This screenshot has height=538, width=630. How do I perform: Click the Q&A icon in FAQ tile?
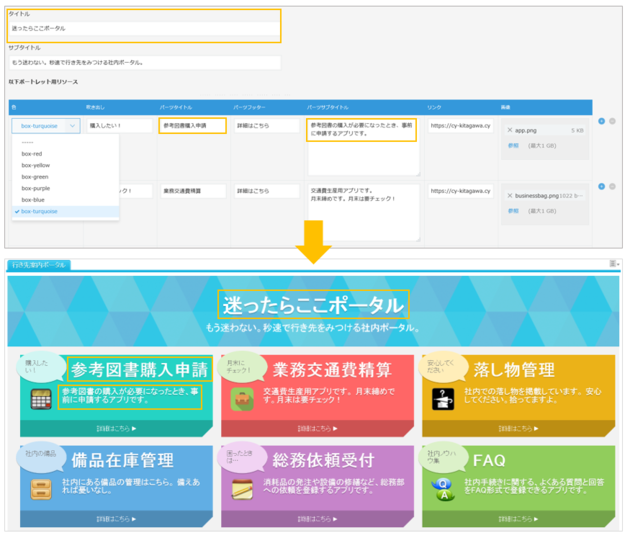(x=445, y=491)
